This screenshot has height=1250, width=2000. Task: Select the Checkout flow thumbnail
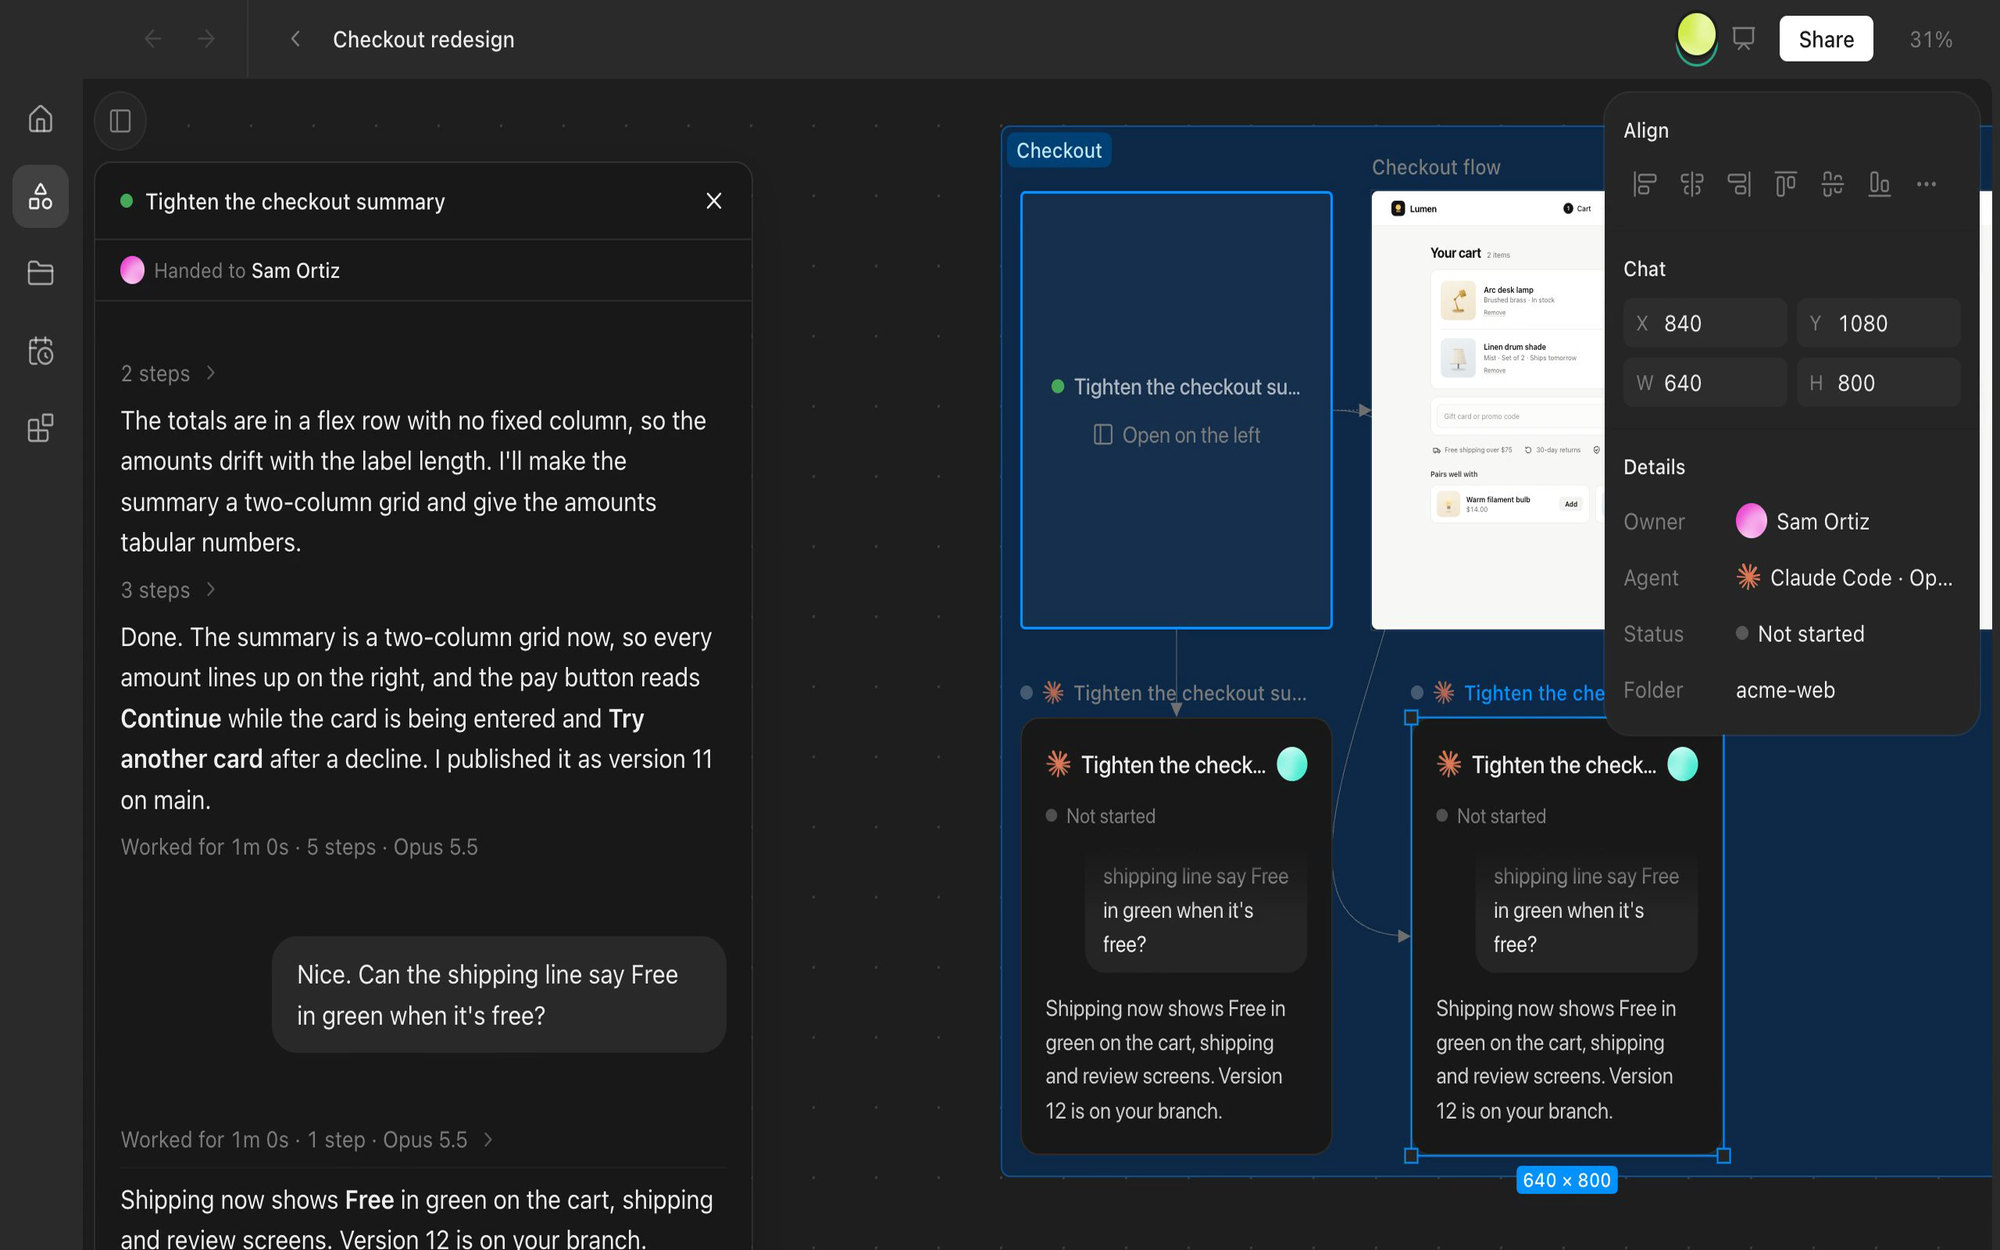pyautogui.click(x=1487, y=410)
